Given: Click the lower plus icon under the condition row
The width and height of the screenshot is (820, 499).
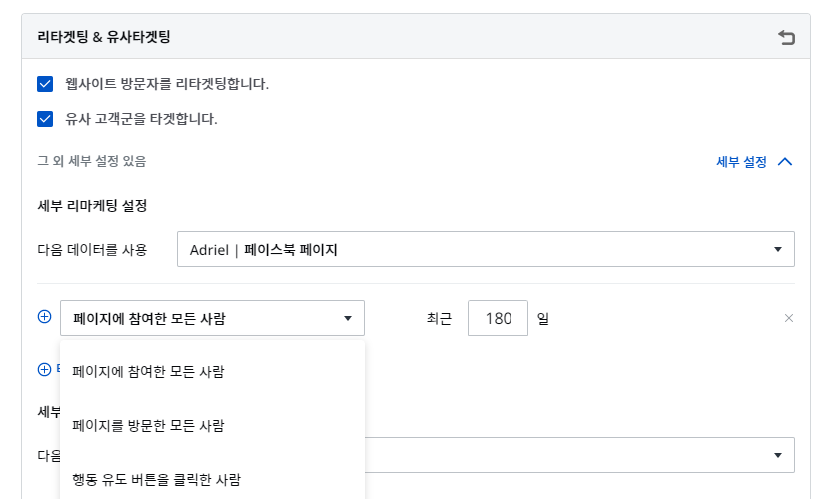Looking at the screenshot, I should click(x=44, y=369).
